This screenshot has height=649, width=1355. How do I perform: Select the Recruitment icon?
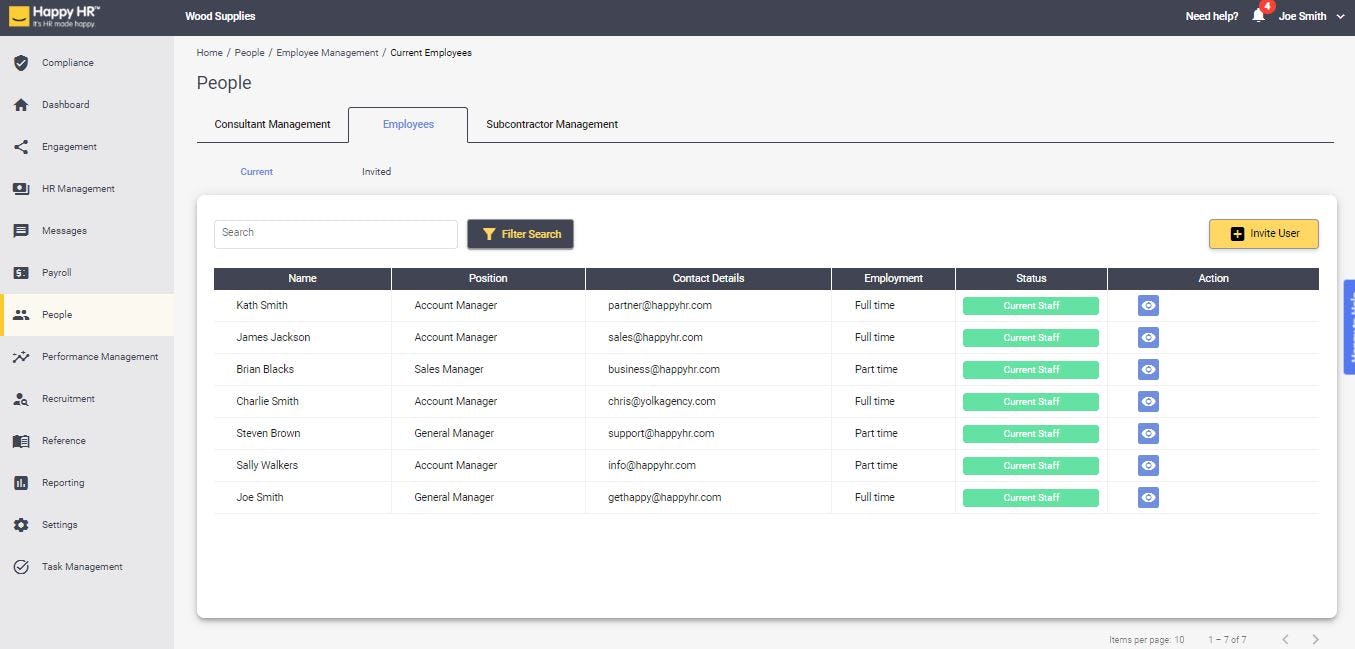pyautogui.click(x=21, y=398)
